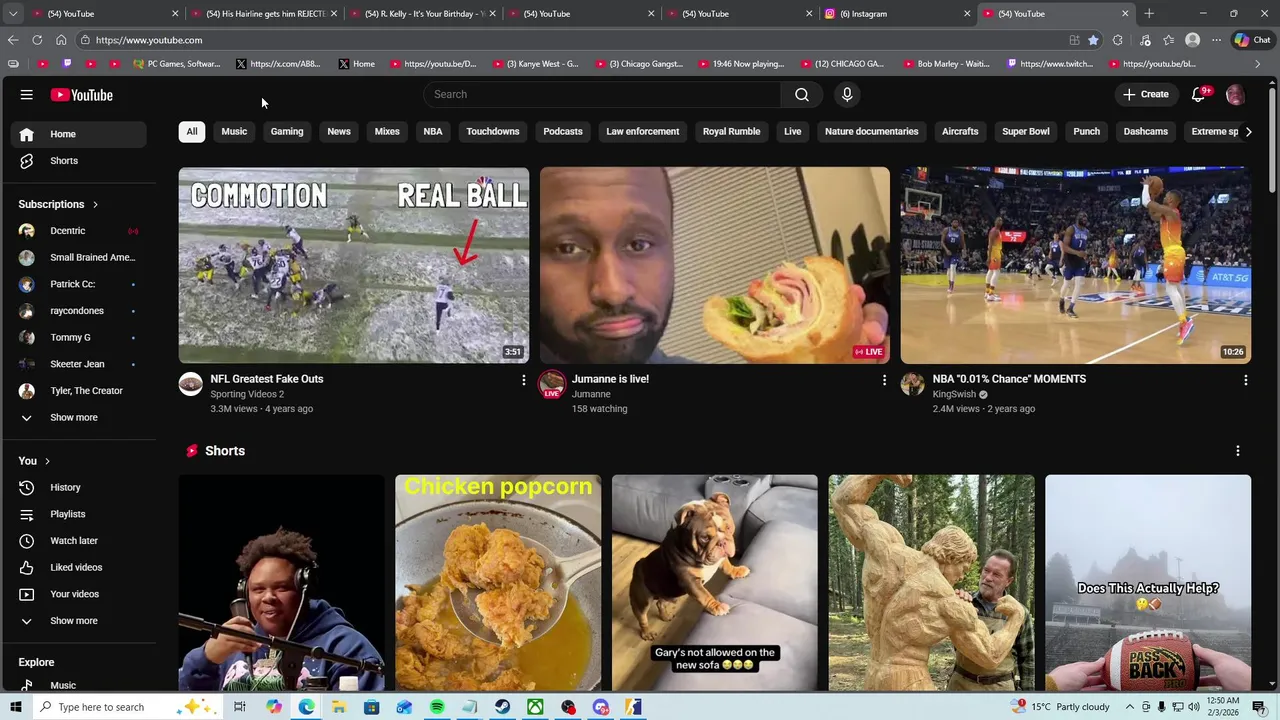Select the All filter chip

pos(192,132)
